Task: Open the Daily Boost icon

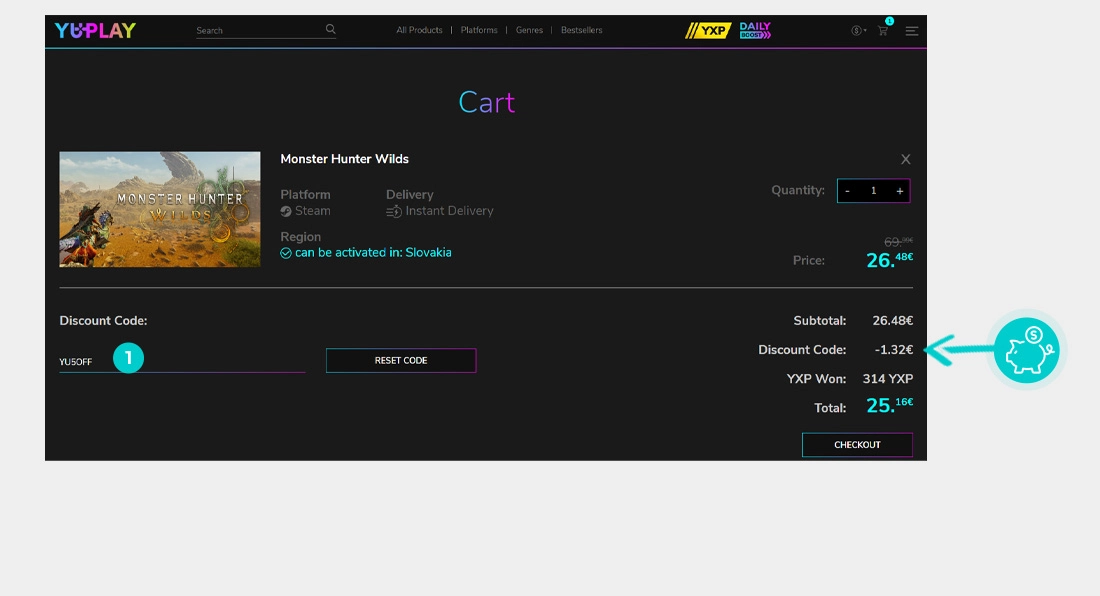Action: pos(755,31)
